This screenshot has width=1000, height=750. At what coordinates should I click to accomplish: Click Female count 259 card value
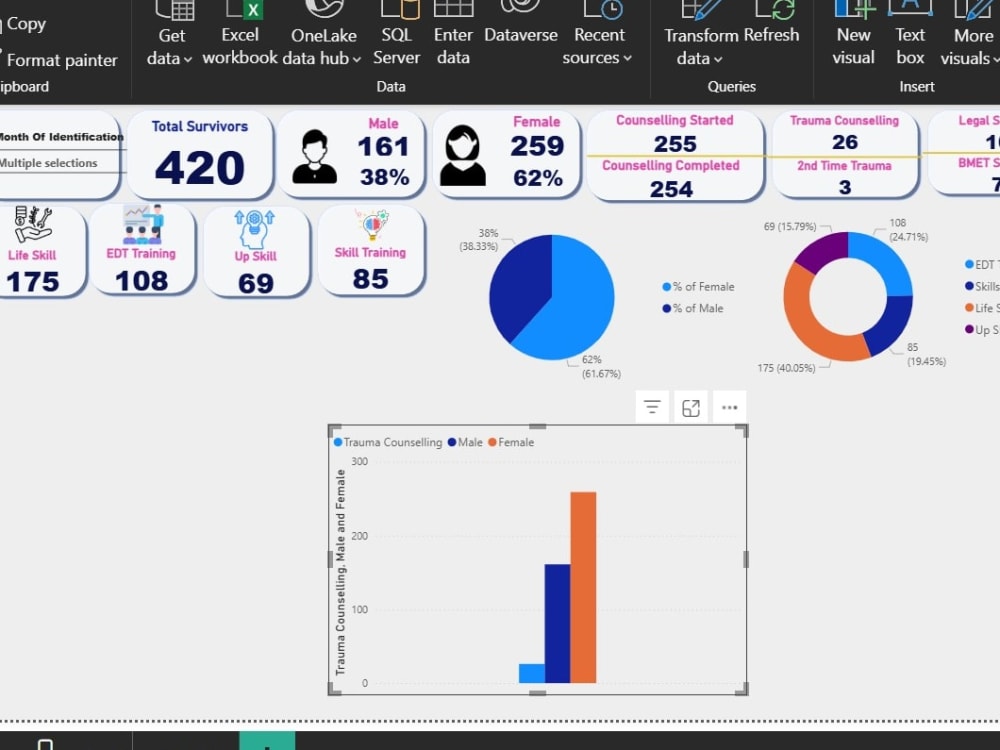pyautogui.click(x=537, y=146)
